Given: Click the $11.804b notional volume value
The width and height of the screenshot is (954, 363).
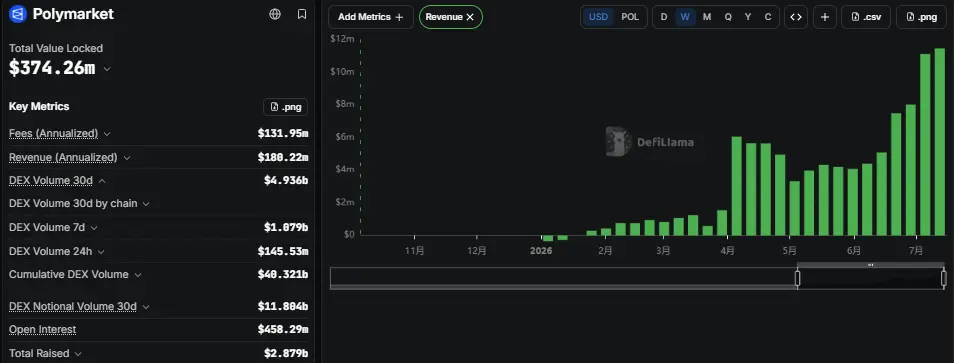Looking at the screenshot, I should click(x=283, y=307).
